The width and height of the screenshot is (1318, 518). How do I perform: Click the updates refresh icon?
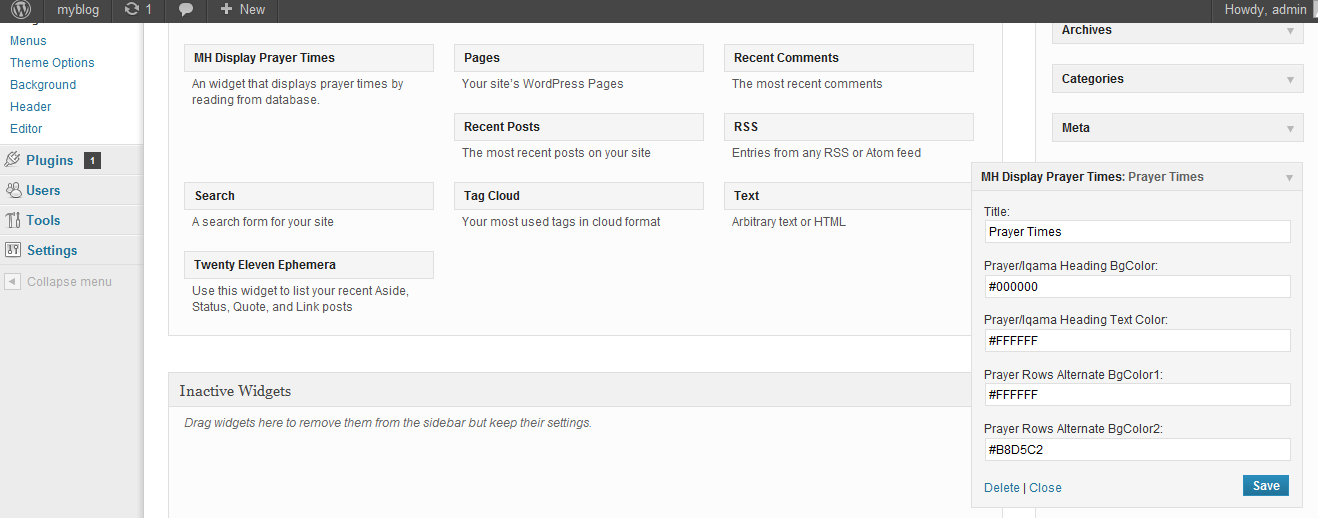click(x=132, y=9)
